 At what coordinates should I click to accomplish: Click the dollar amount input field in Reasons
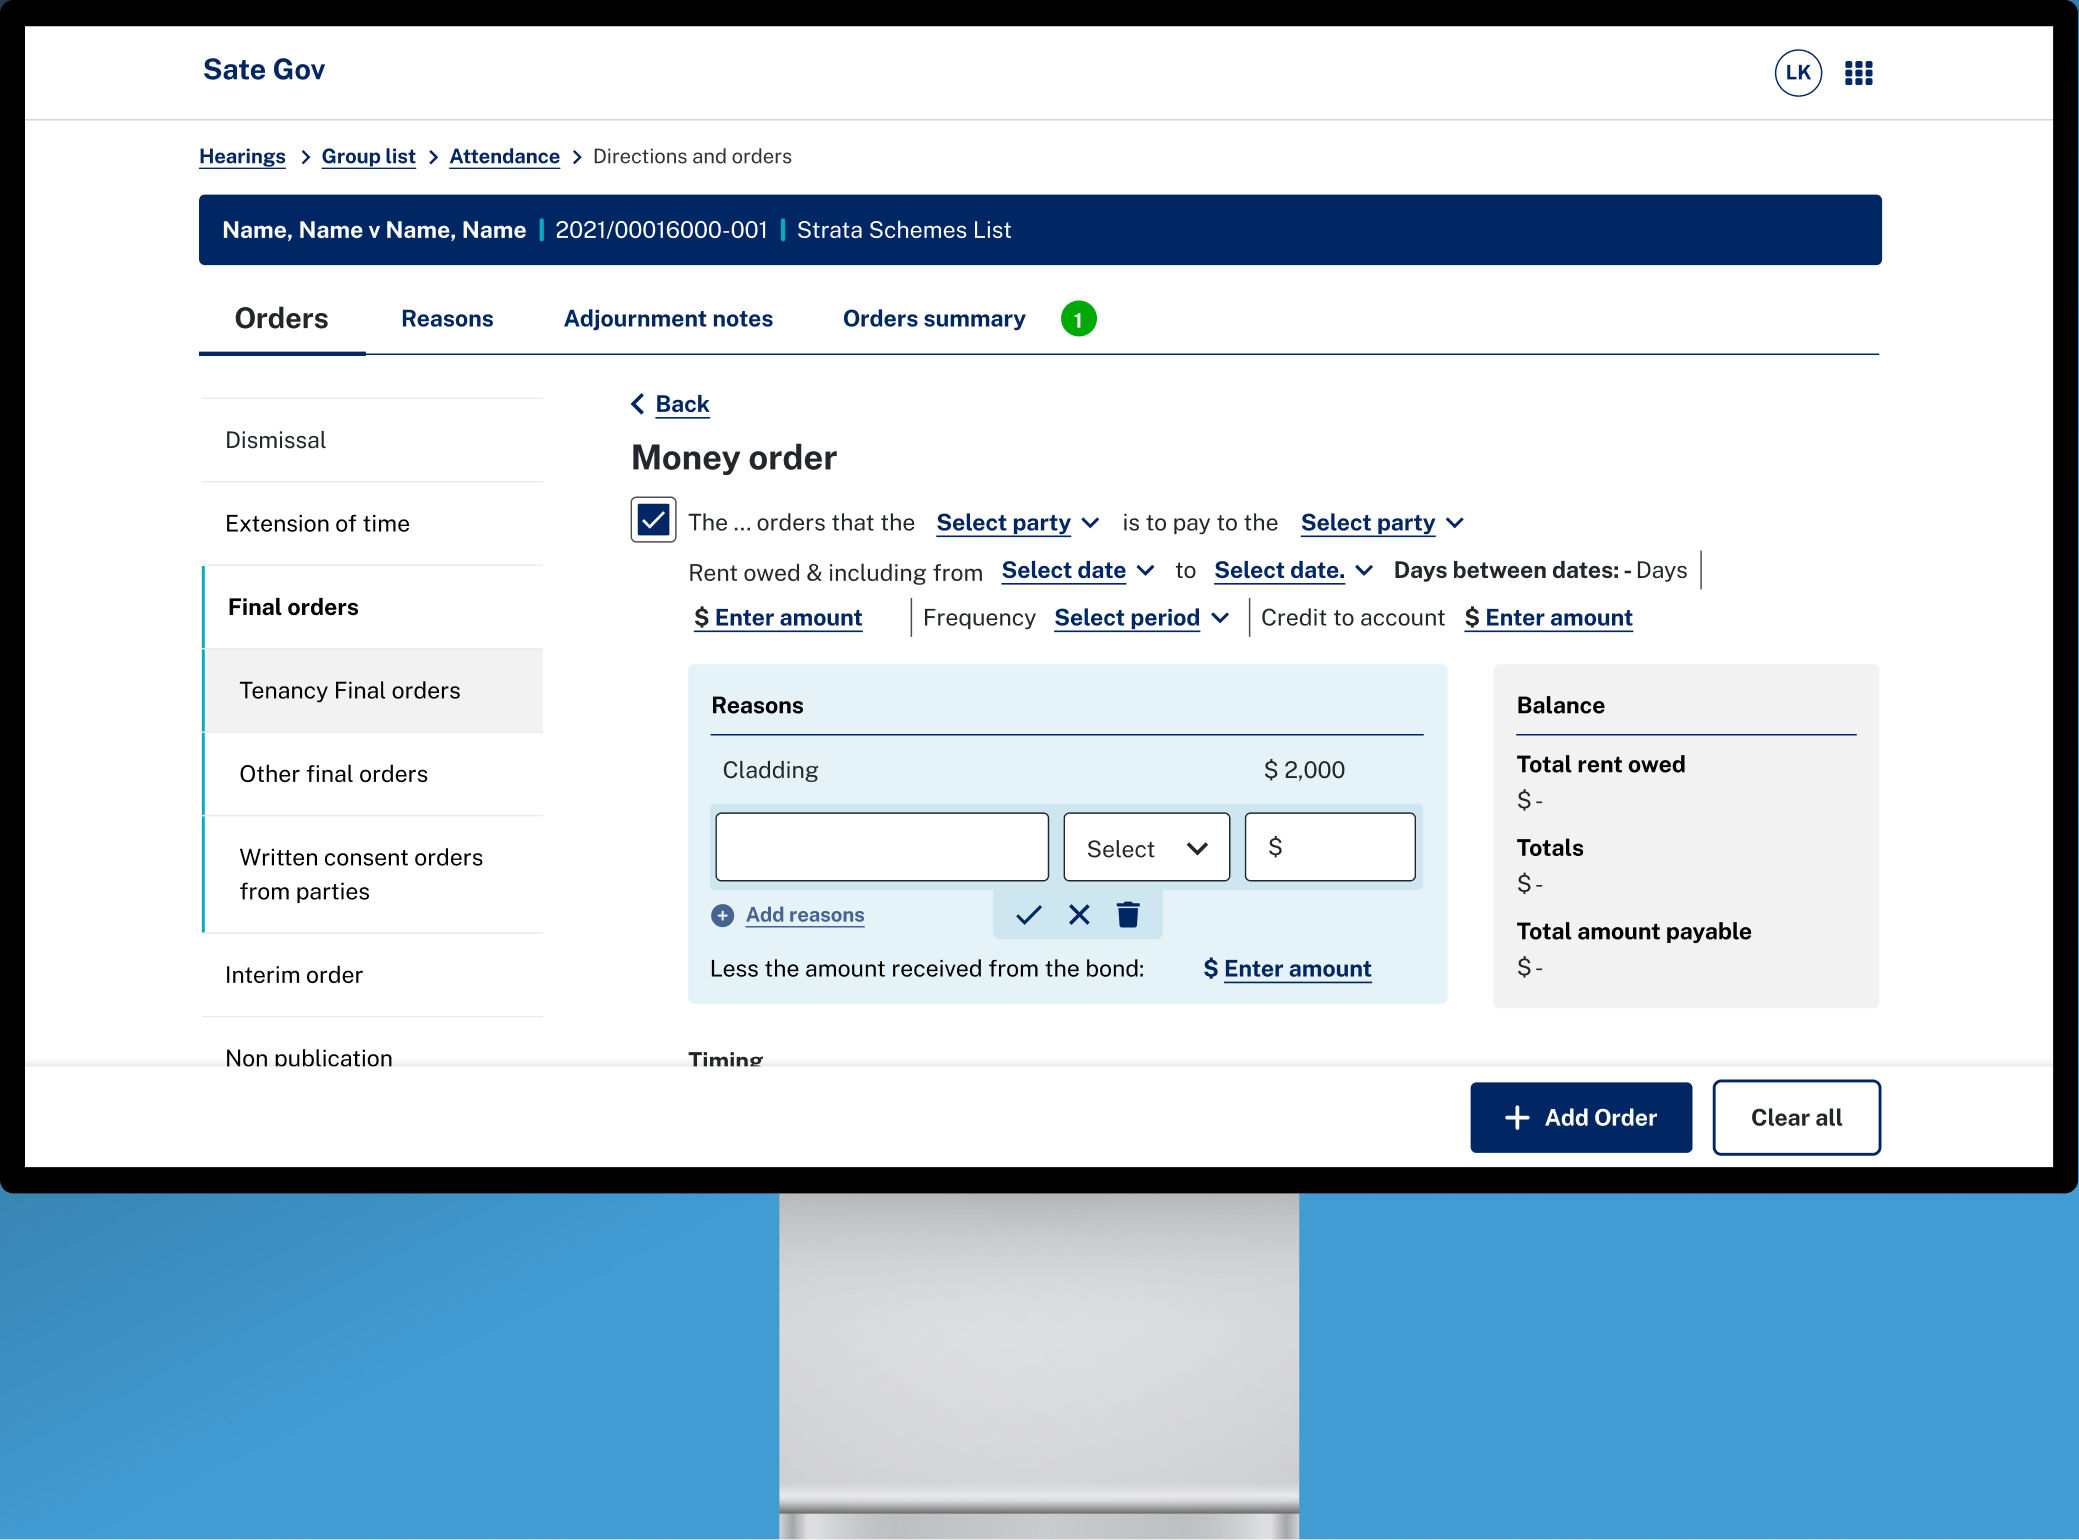1330,847
